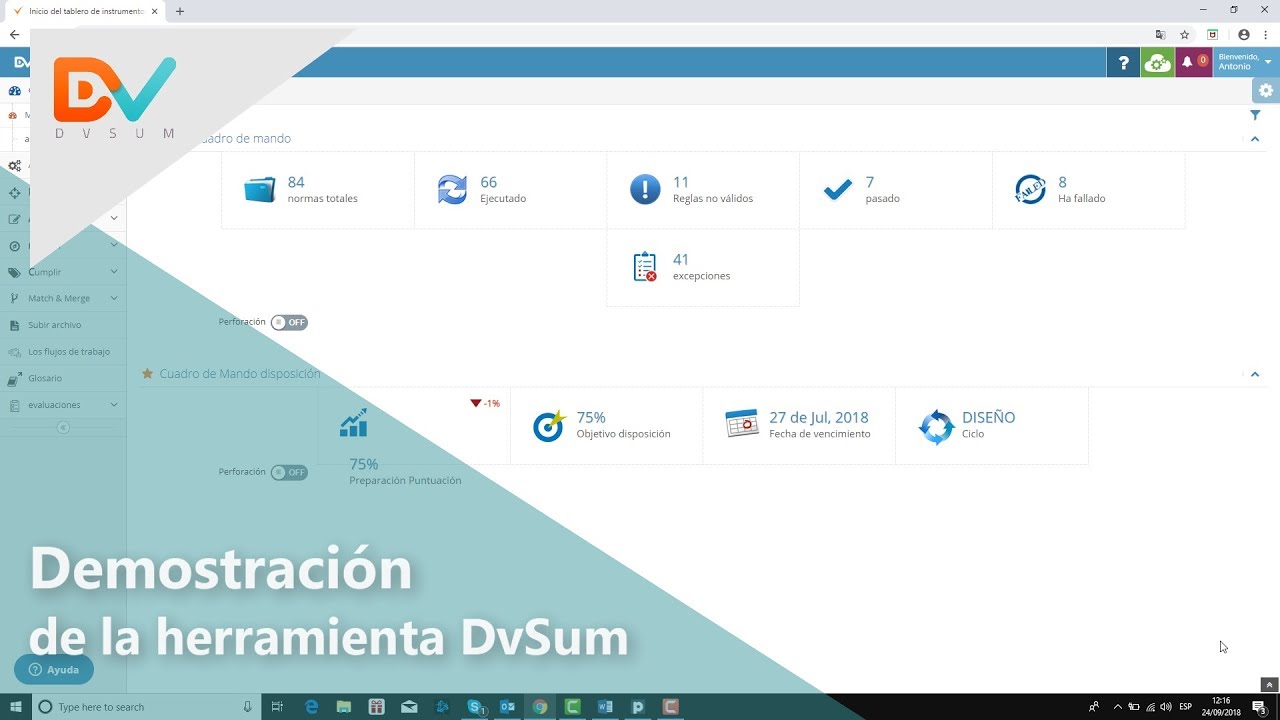Click the 84 normas totales value
The width and height of the screenshot is (1280, 720).
(x=296, y=182)
